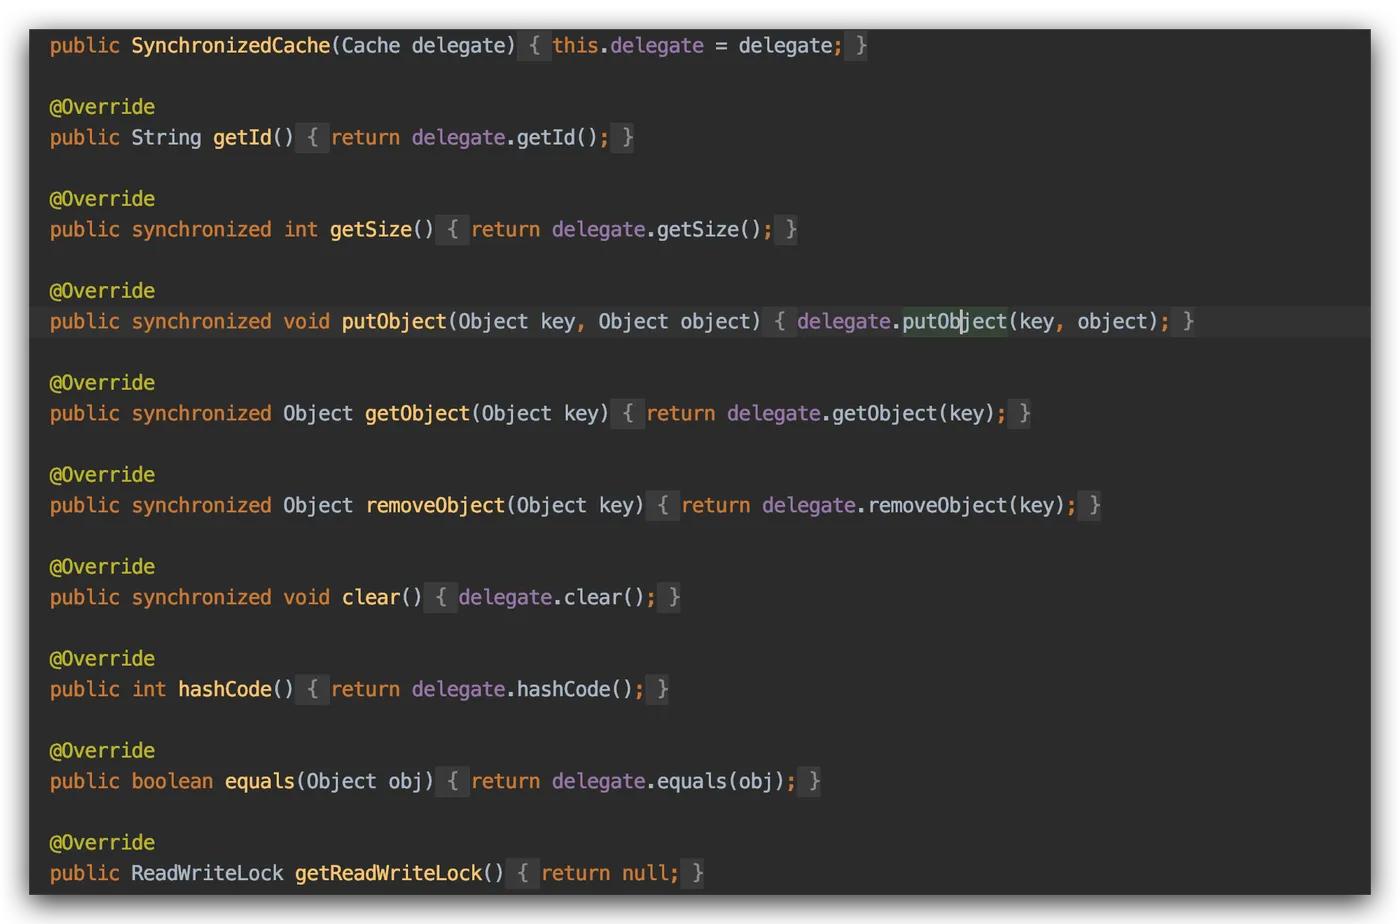The width and height of the screenshot is (1400, 924).
Task: Click the removeObject method name declaration
Action: (x=435, y=506)
